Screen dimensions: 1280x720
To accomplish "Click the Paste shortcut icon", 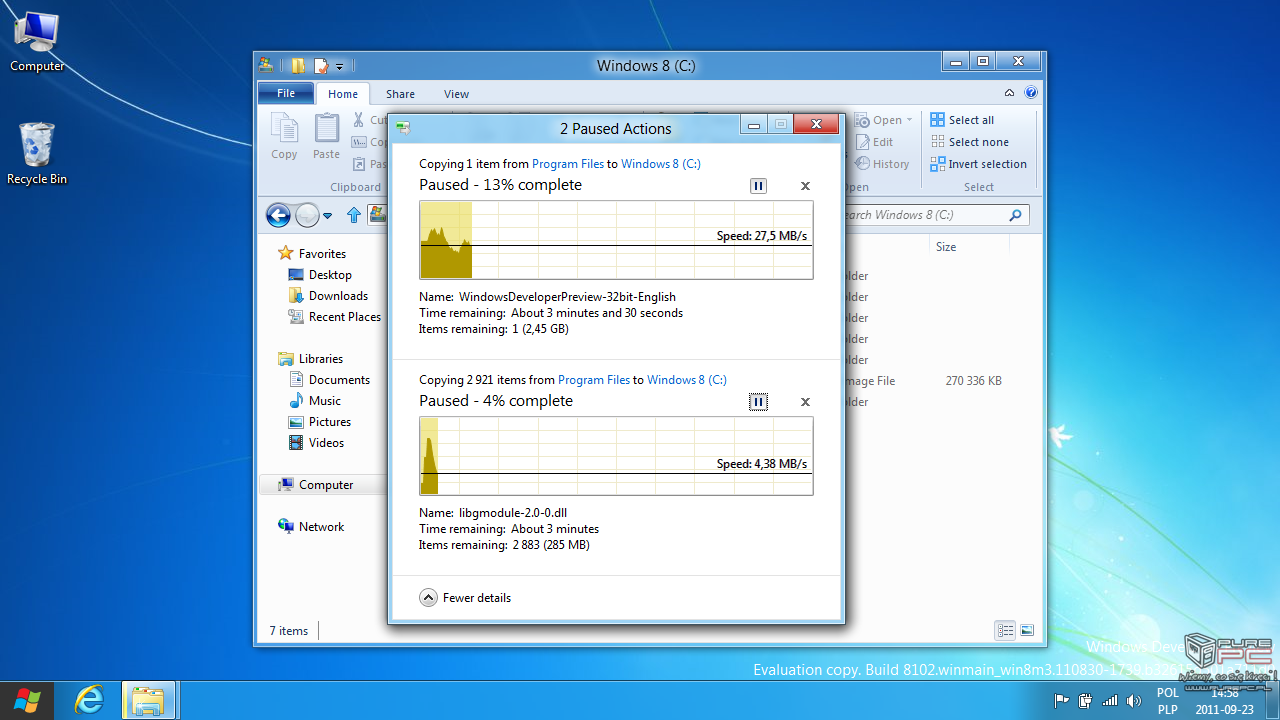I will point(360,164).
